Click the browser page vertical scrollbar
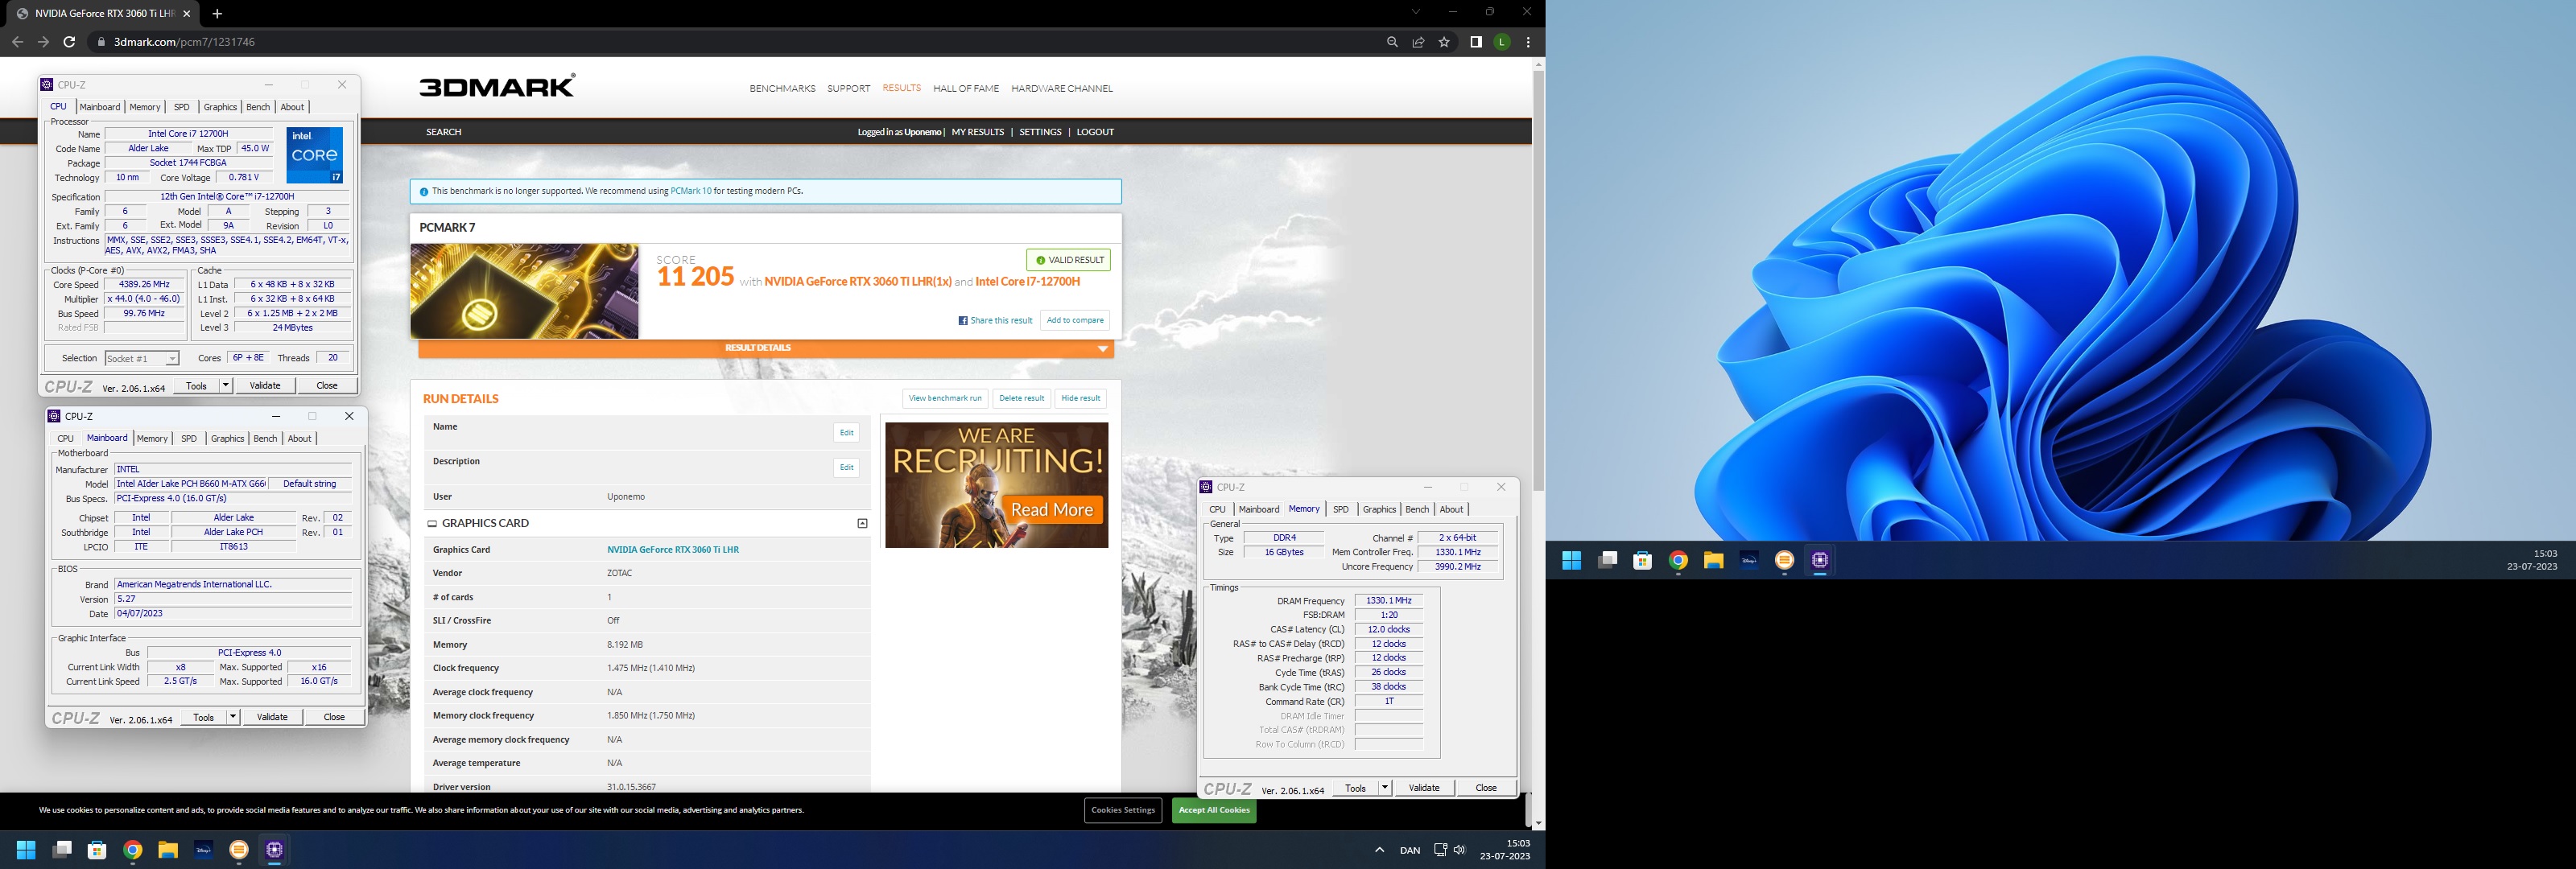 click(x=1538, y=280)
